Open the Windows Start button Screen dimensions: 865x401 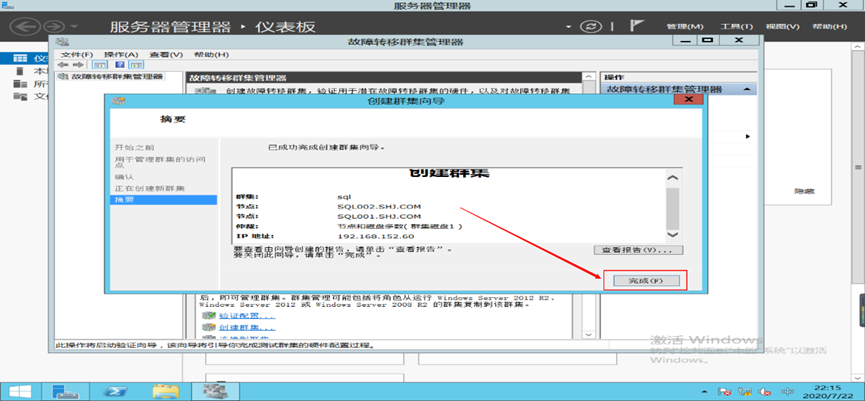click(x=20, y=391)
